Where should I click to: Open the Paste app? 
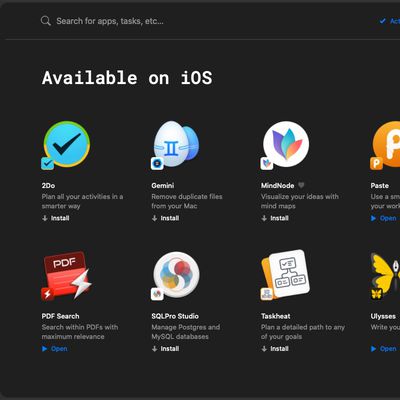coord(384,218)
